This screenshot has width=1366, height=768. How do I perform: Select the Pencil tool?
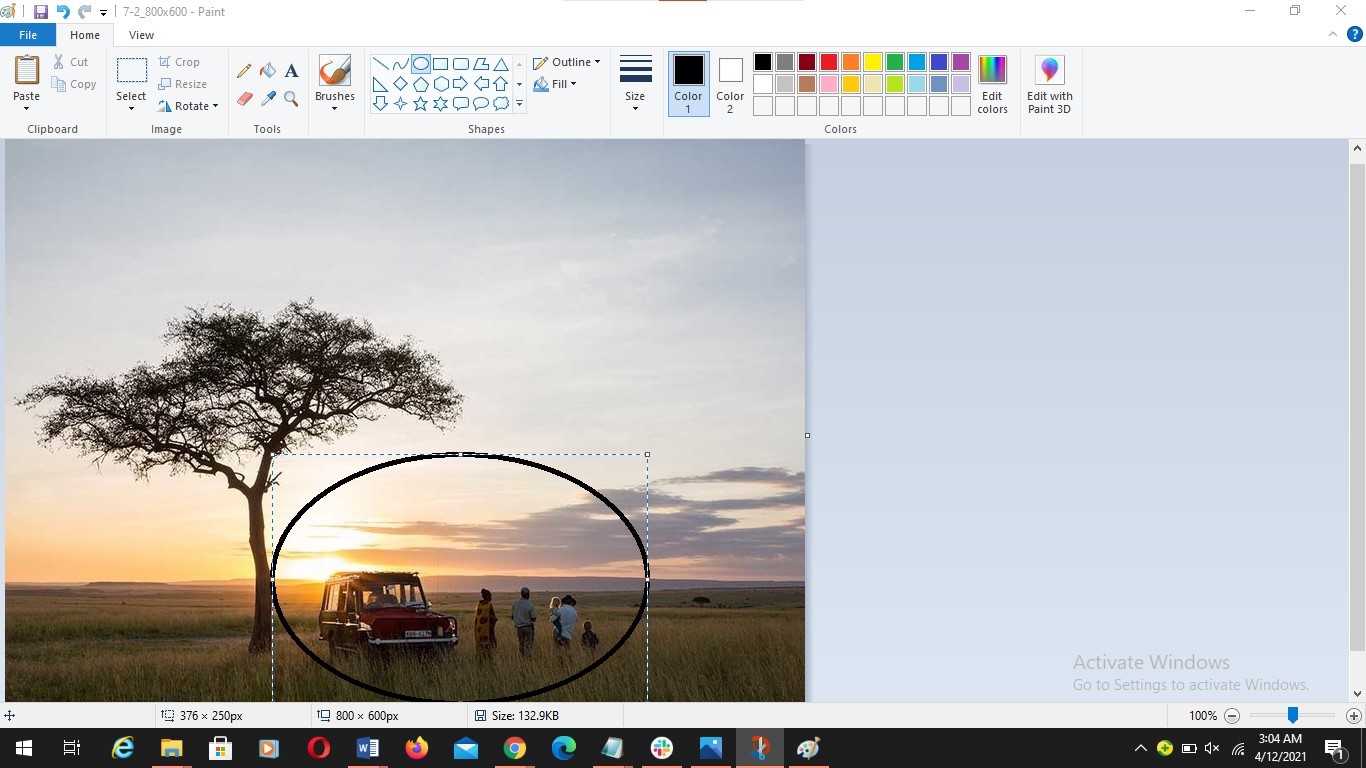pyautogui.click(x=244, y=71)
